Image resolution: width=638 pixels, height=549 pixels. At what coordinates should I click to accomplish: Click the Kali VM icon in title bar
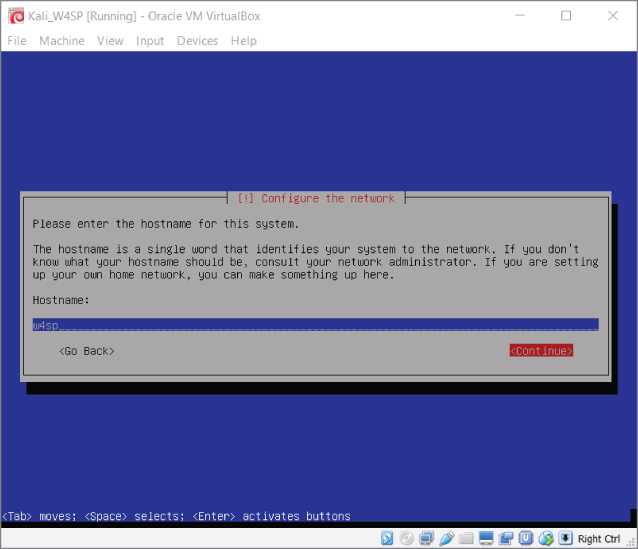[x=16, y=16]
